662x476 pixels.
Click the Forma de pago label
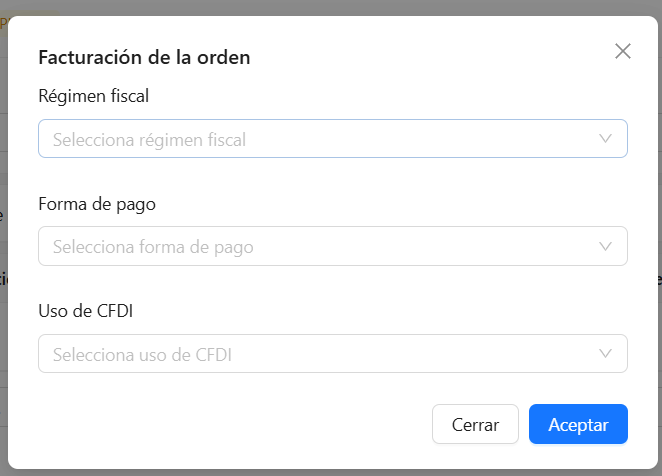point(97,204)
